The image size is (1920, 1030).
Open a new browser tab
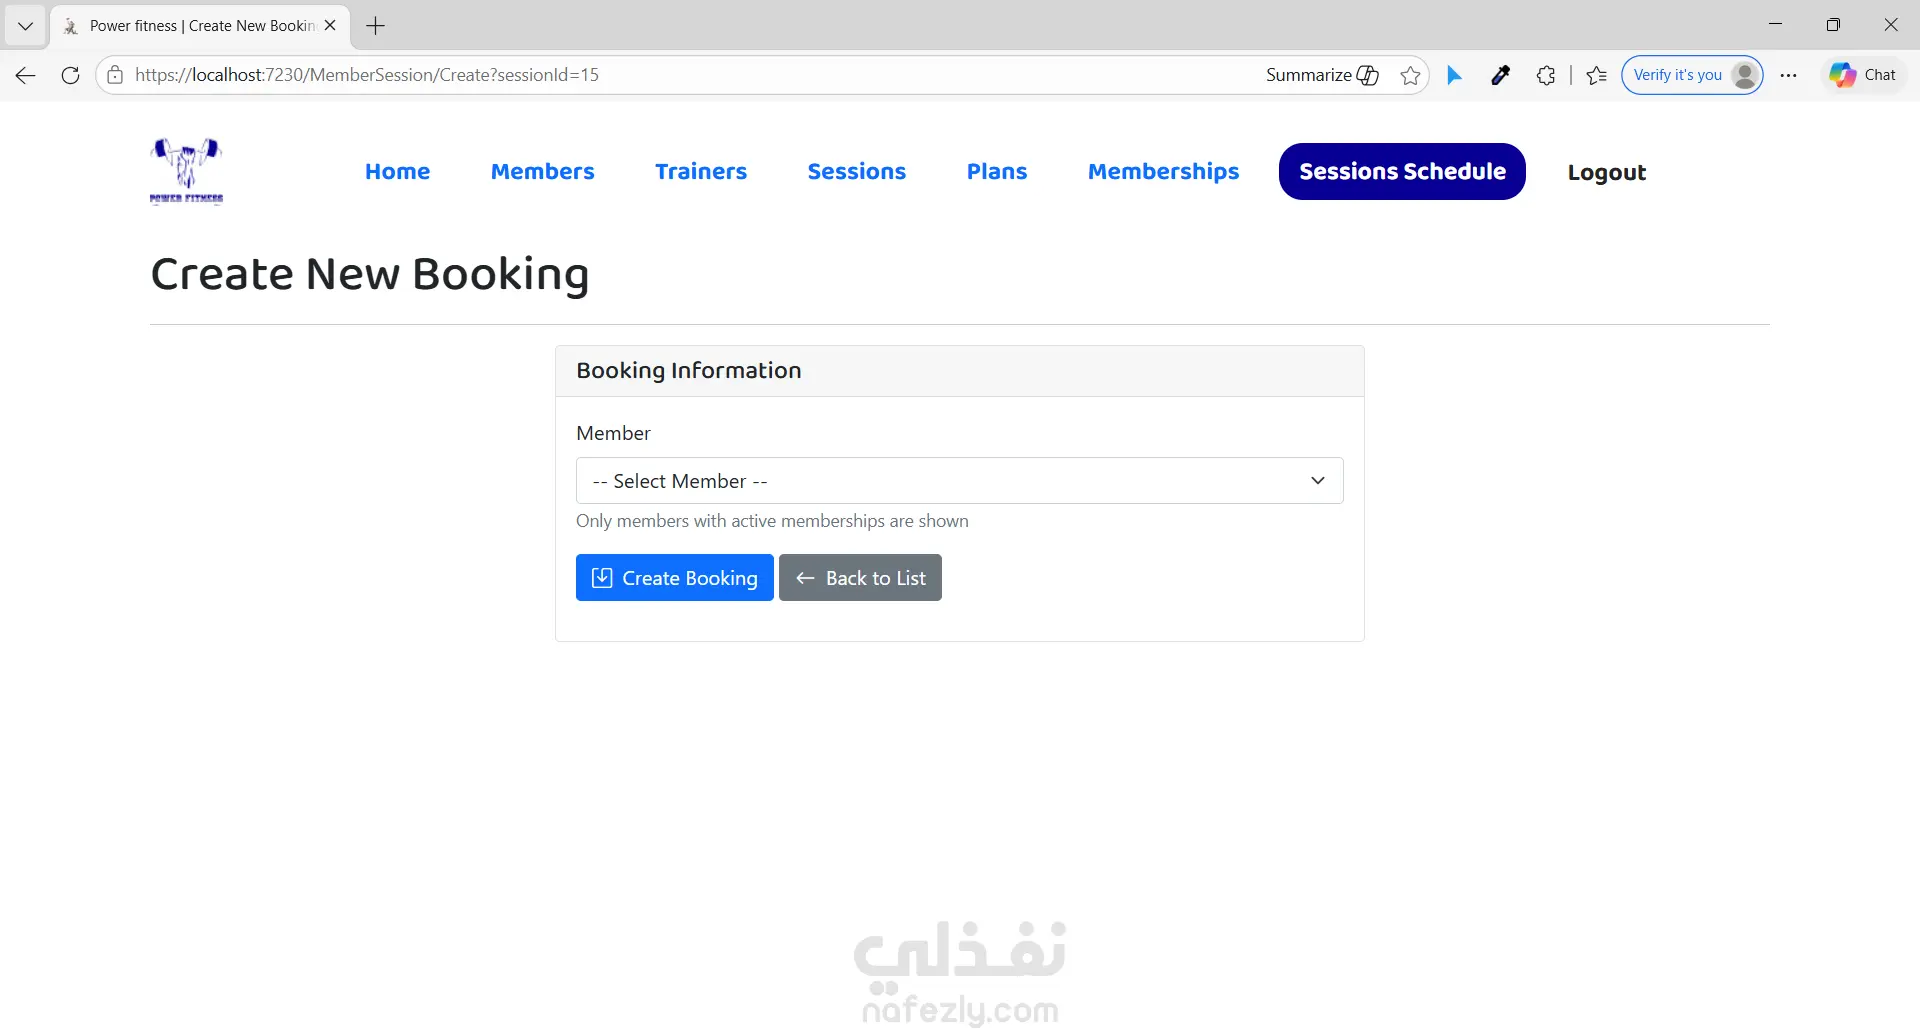376,26
